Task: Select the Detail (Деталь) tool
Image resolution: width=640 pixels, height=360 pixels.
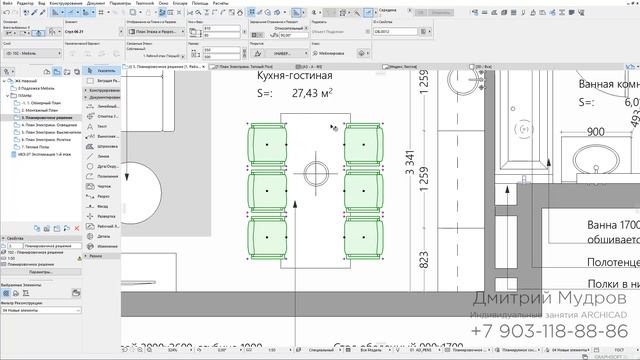Action: [102, 236]
